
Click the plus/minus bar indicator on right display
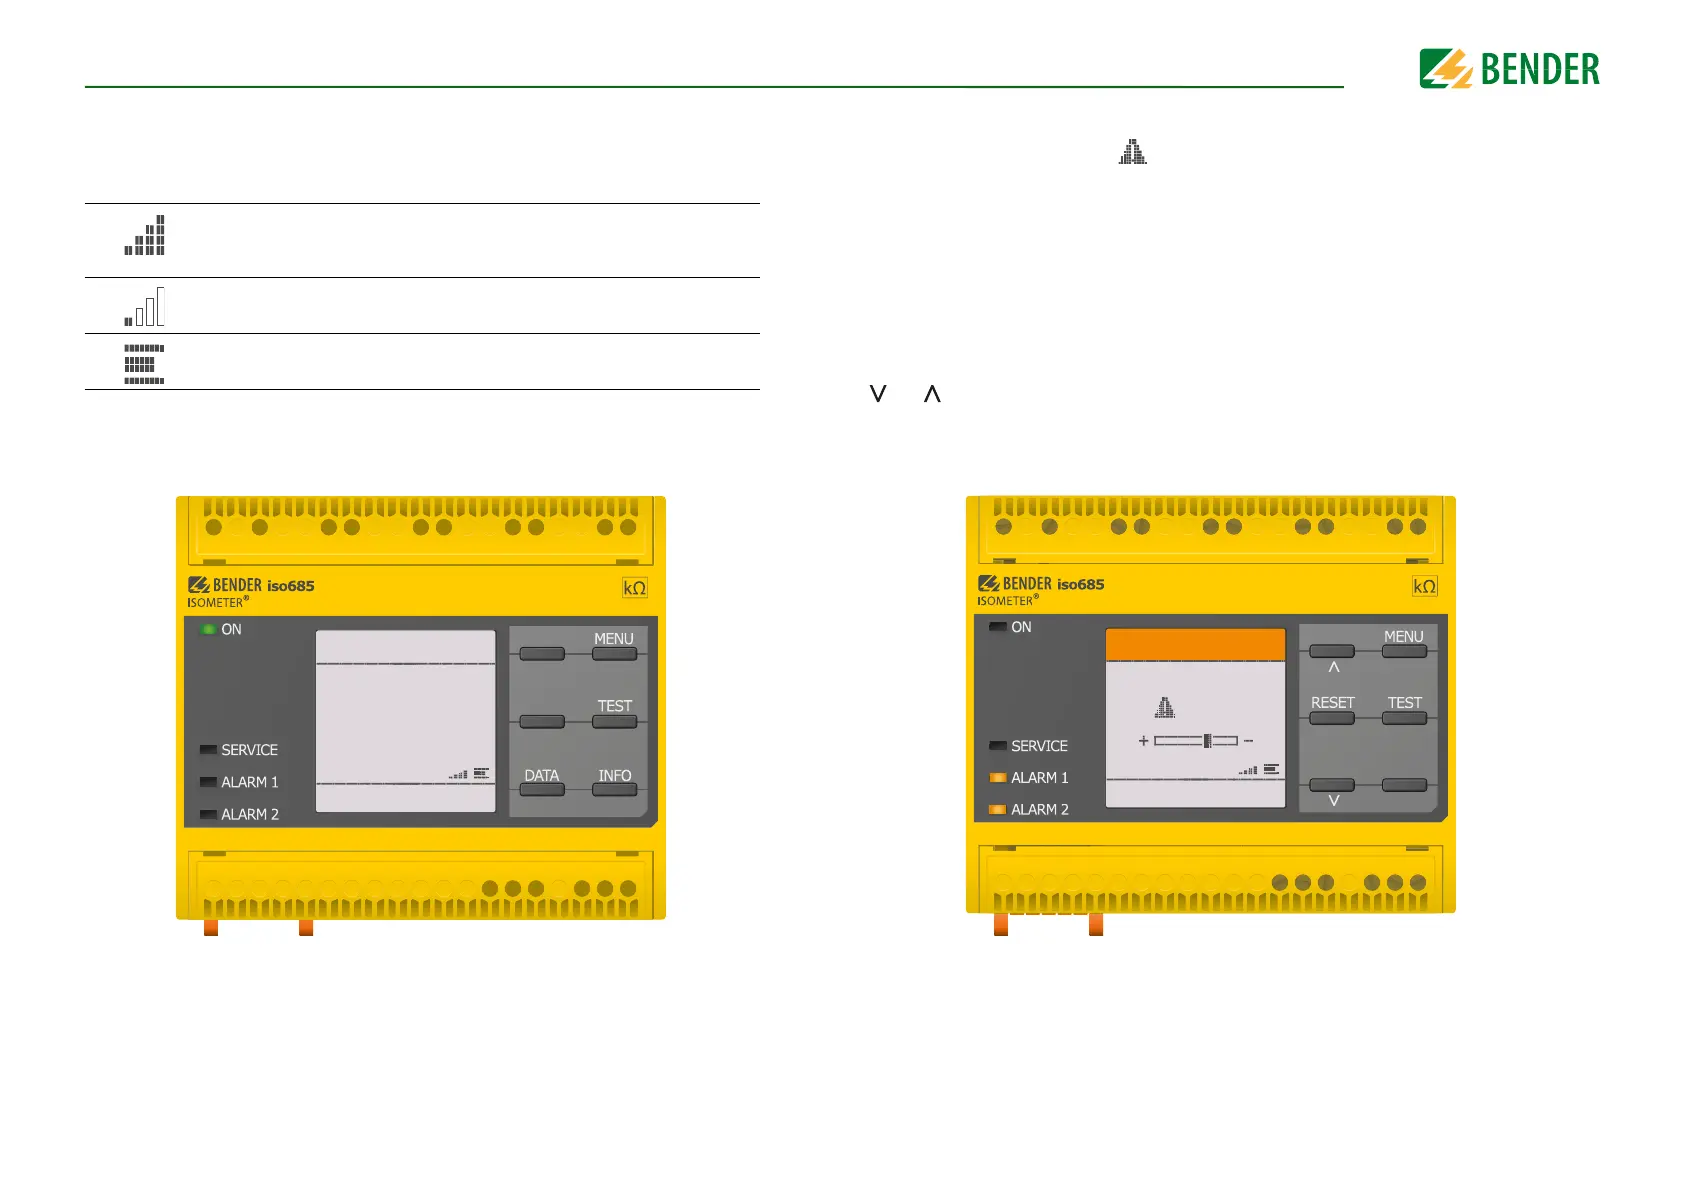point(1196,741)
